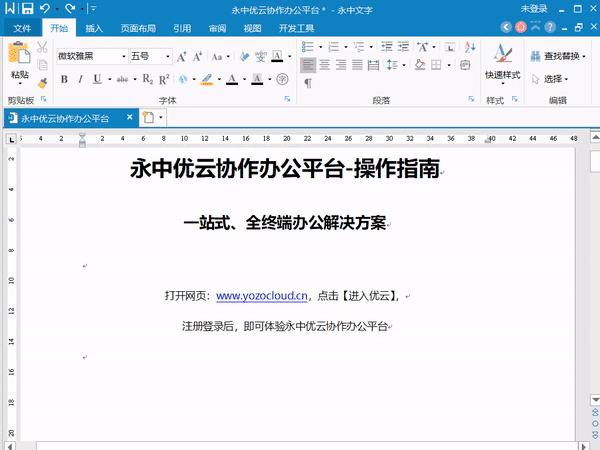Click the Distributed alignment icon
Screen dimensions: 600x450
(373, 65)
